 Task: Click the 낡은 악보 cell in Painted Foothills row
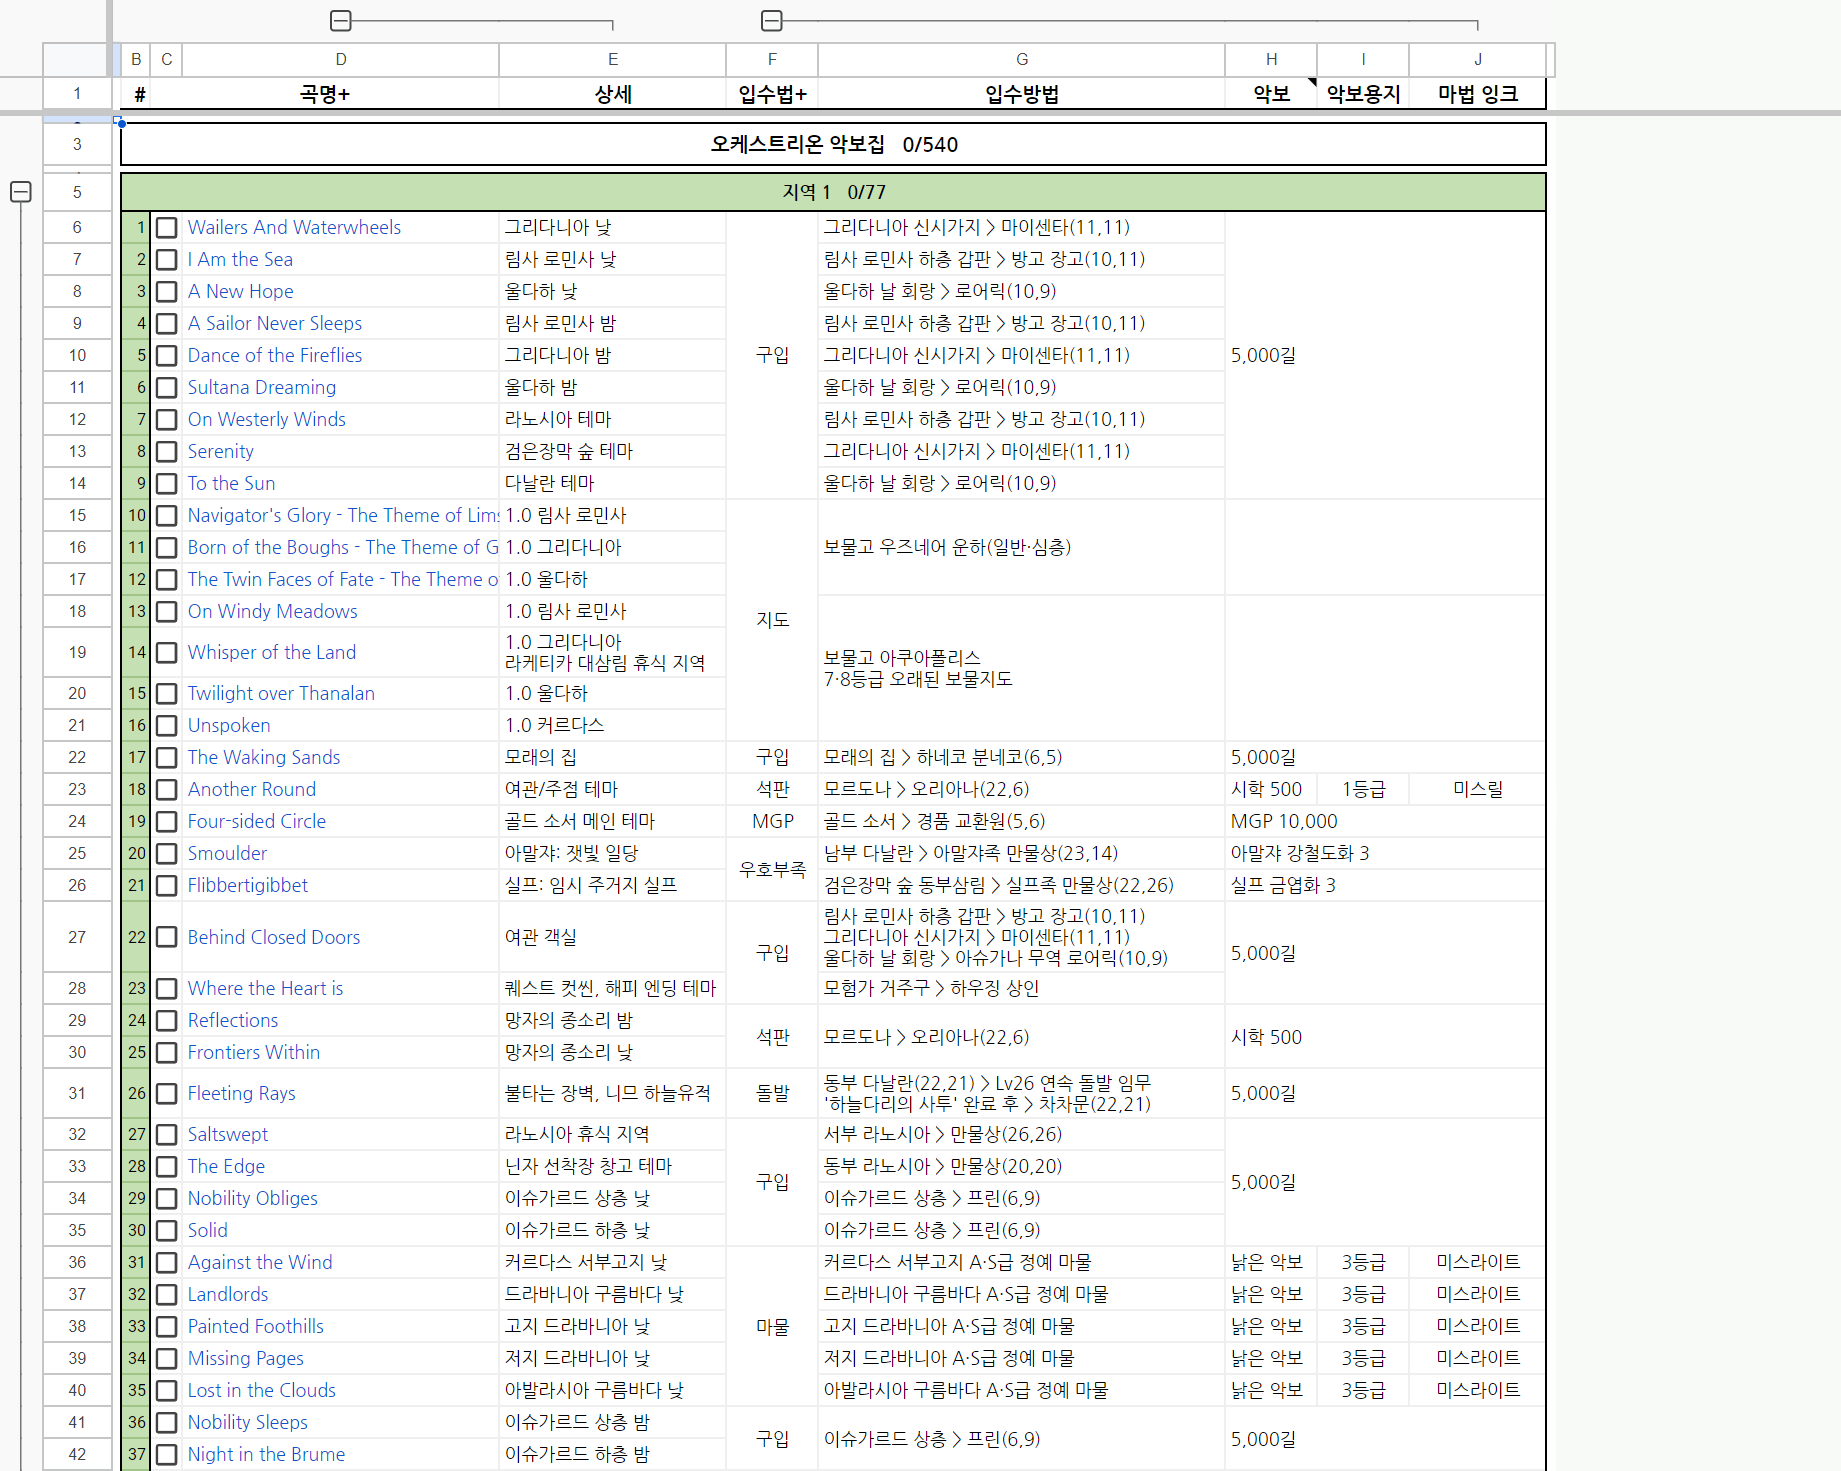coord(1271,1326)
